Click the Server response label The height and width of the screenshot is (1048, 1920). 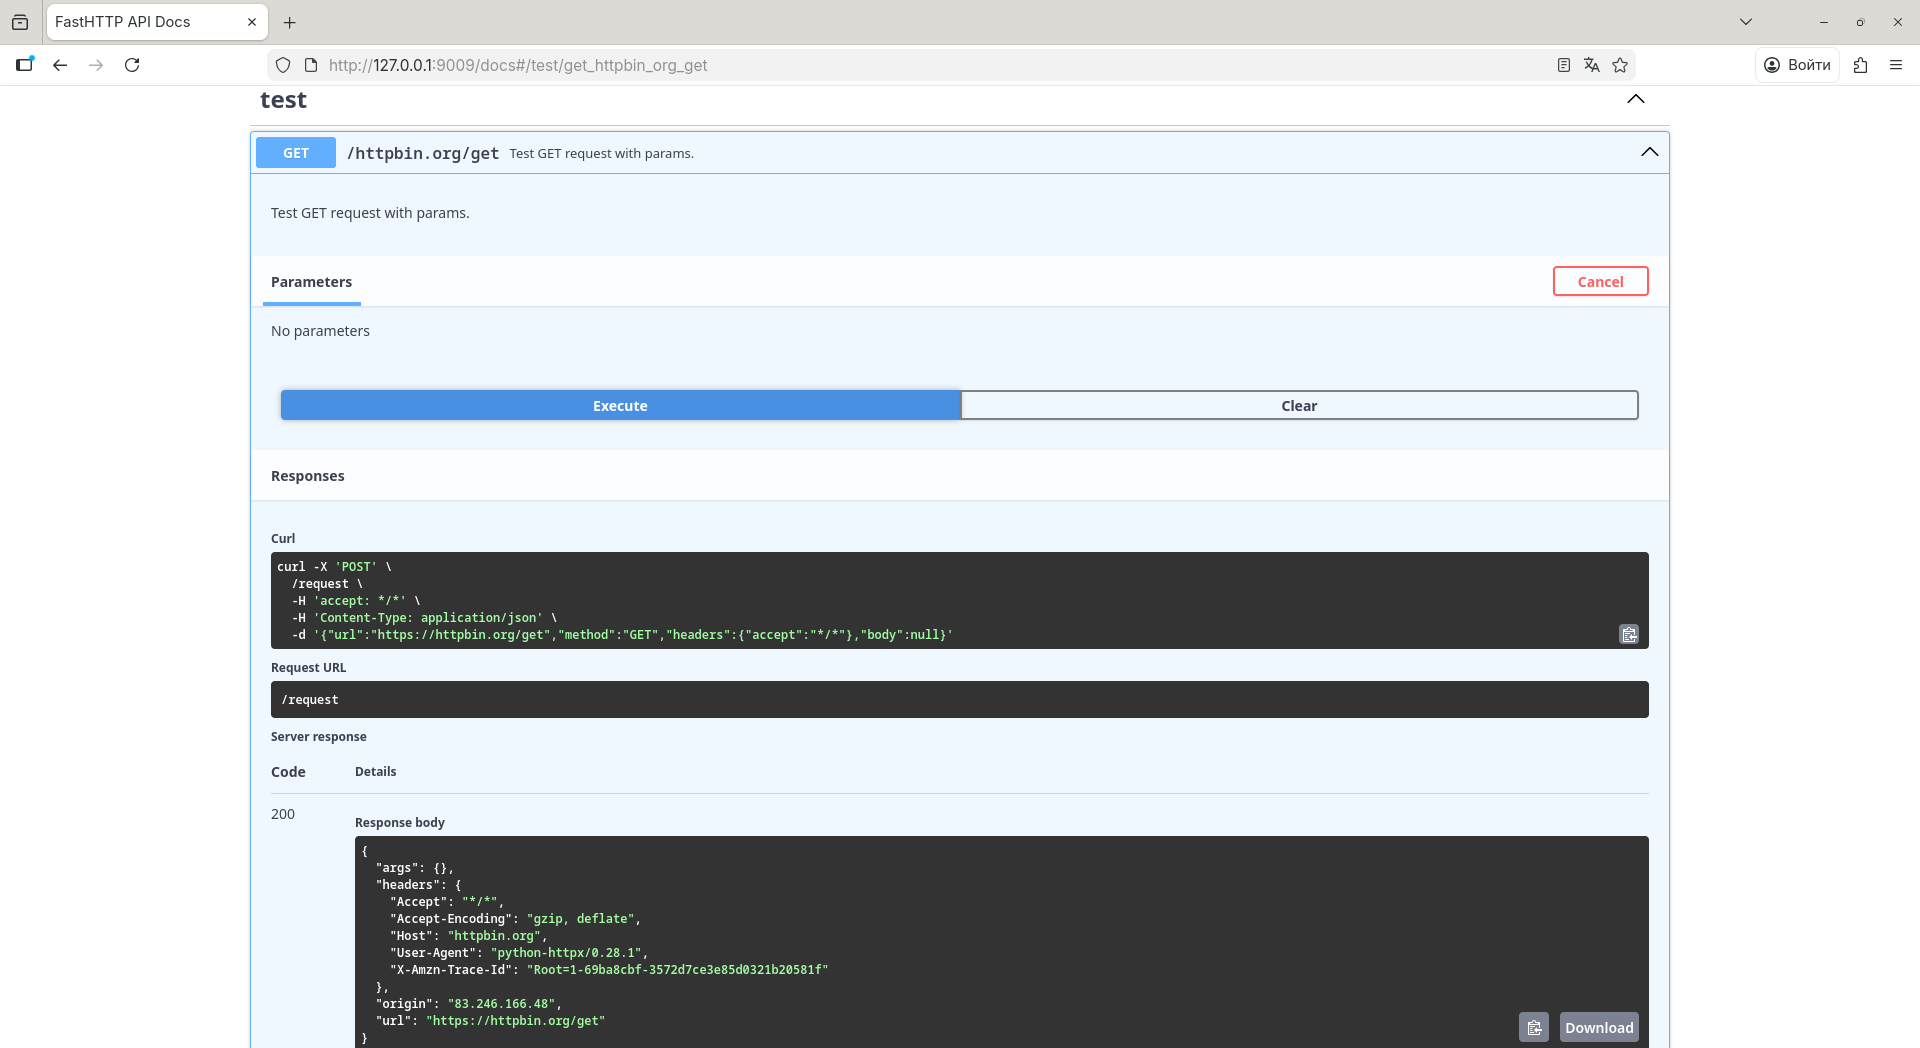tap(318, 737)
